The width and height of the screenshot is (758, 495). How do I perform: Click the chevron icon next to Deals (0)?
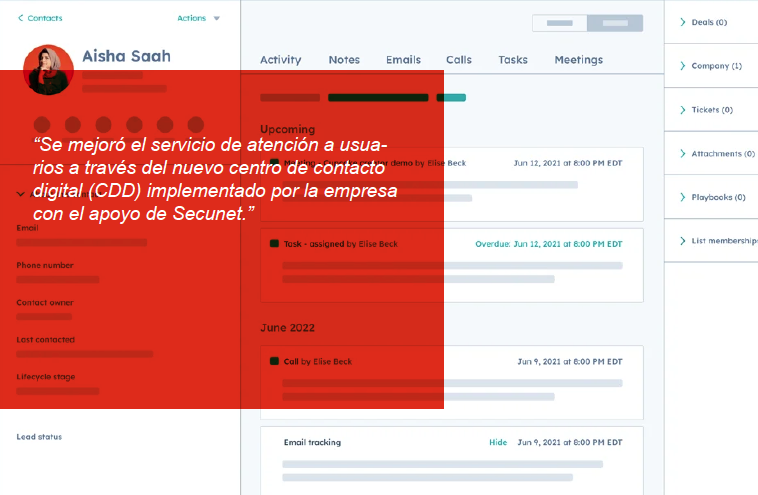pyautogui.click(x=682, y=22)
